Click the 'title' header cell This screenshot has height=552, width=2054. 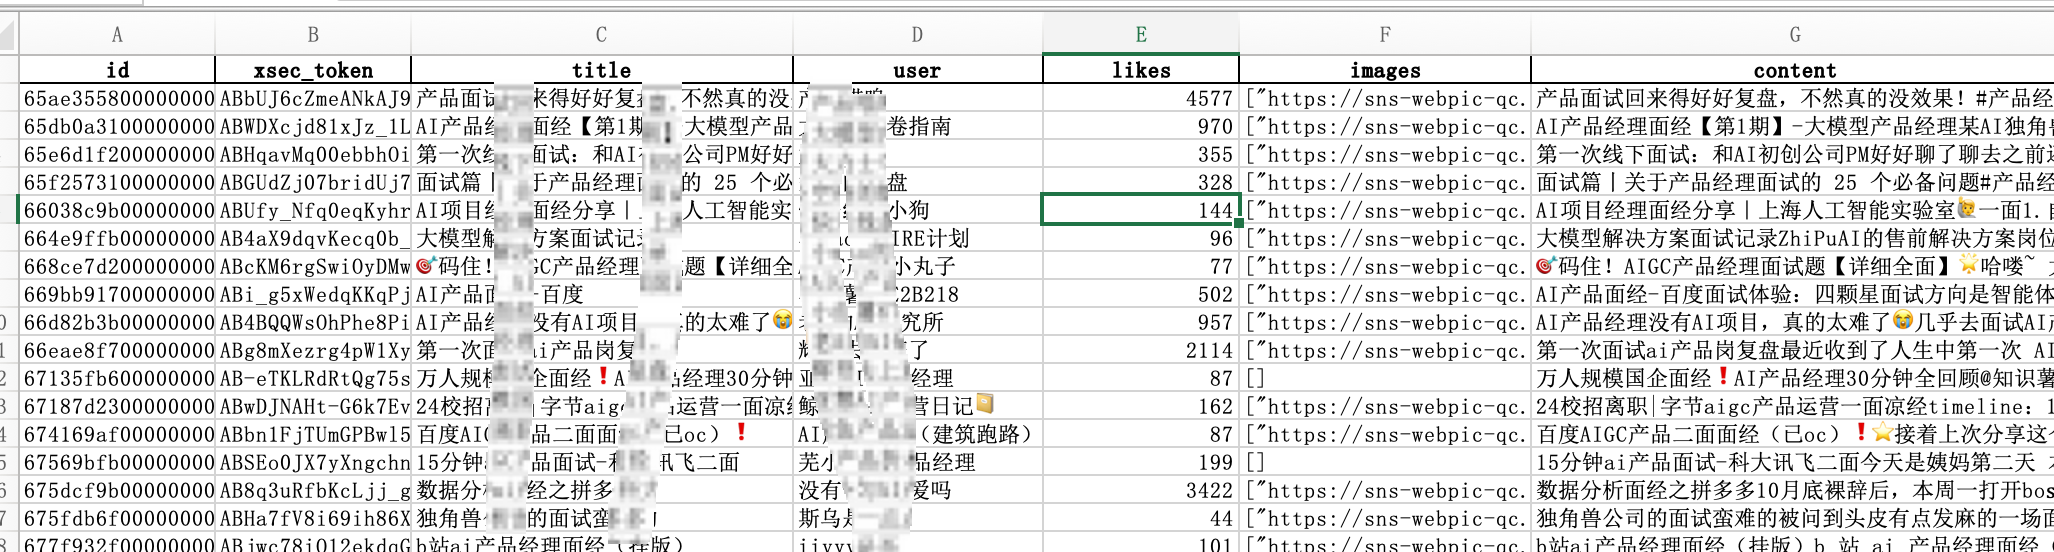pyautogui.click(x=601, y=70)
